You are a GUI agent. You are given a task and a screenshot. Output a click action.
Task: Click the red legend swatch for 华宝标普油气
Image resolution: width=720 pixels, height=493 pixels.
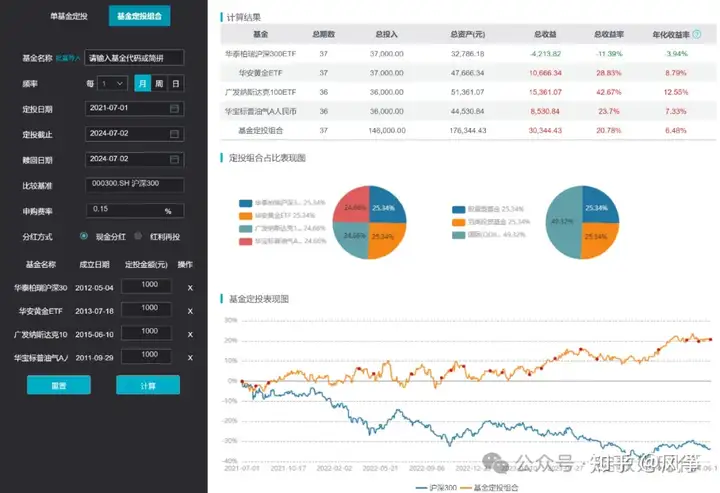(246, 241)
